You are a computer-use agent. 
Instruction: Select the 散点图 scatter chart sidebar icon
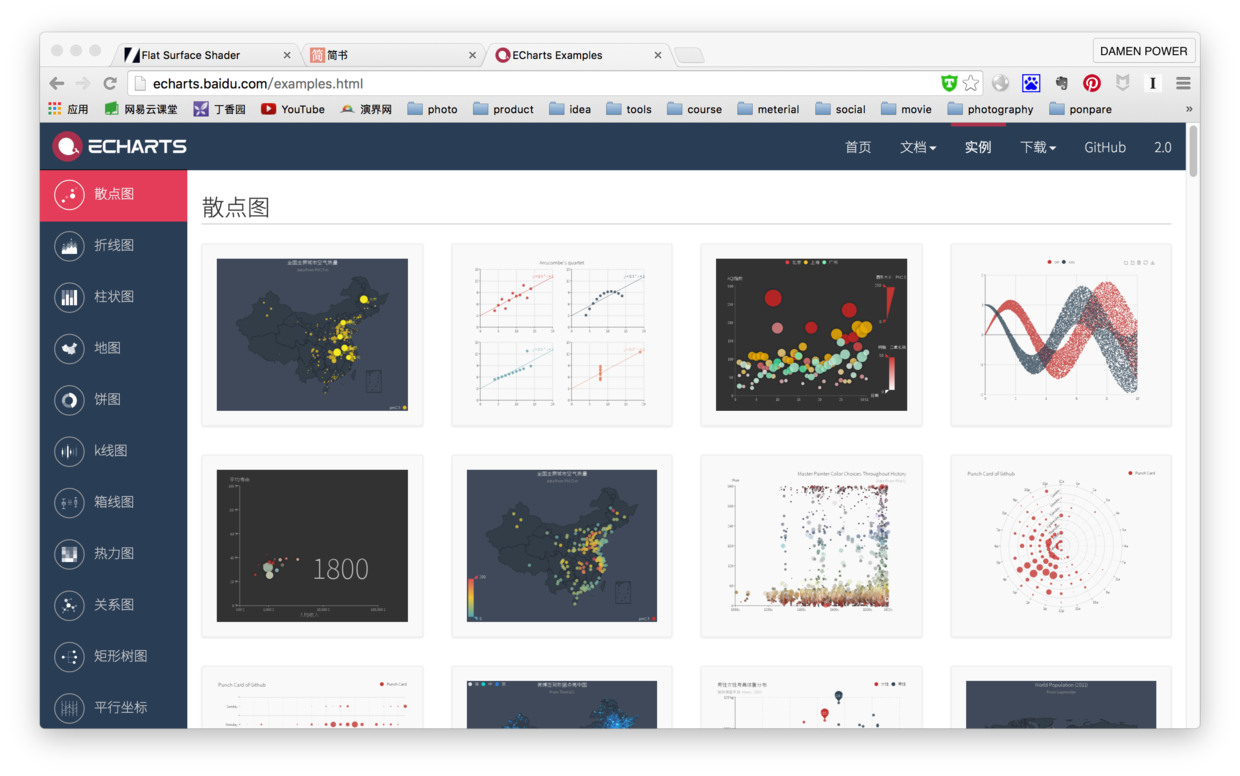69,195
